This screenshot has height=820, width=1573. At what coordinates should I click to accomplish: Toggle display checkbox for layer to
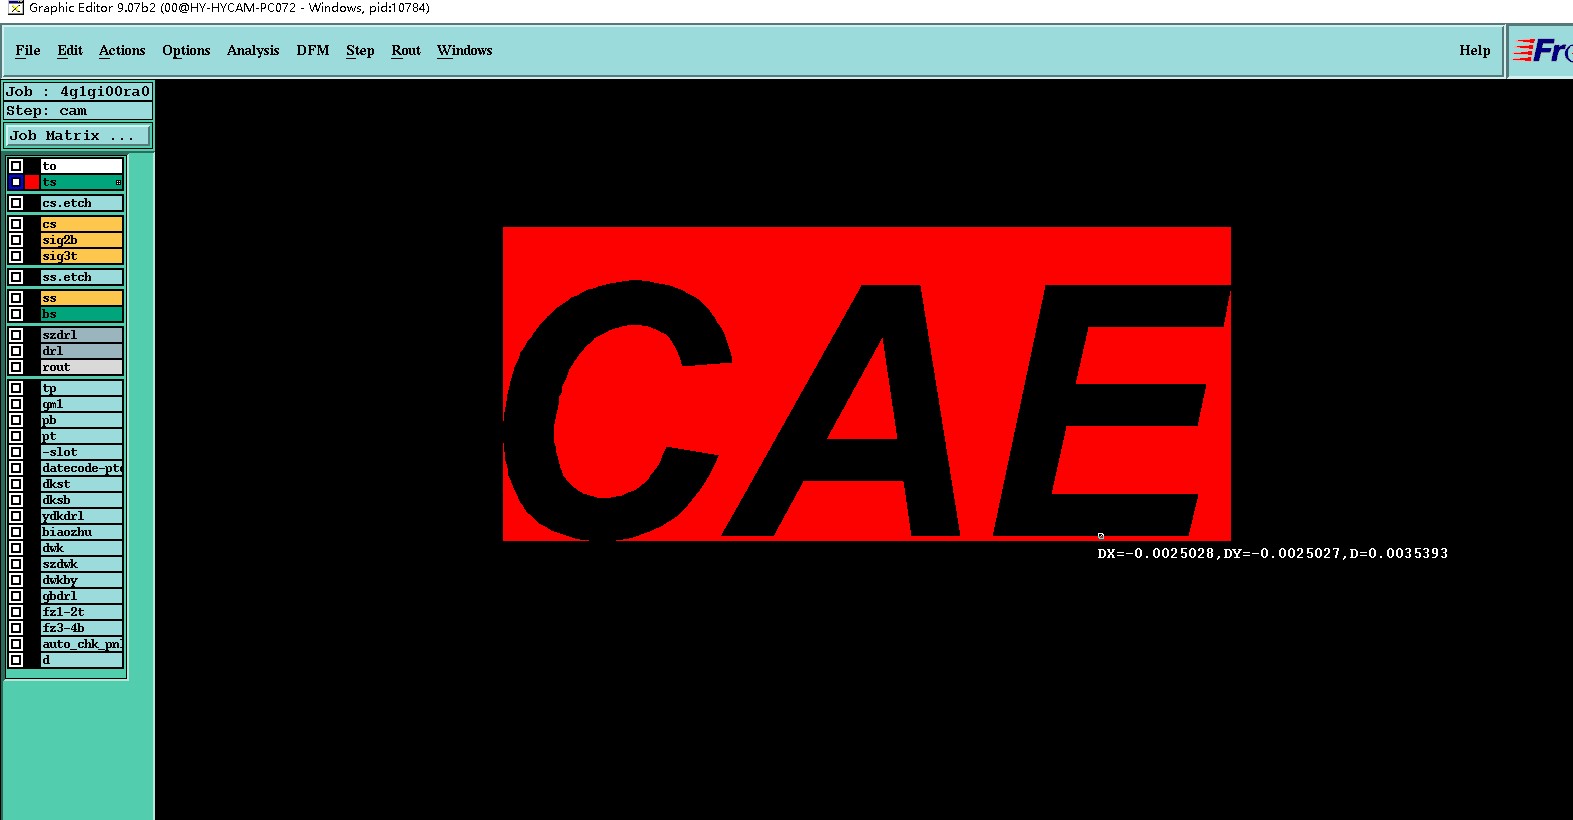16,166
